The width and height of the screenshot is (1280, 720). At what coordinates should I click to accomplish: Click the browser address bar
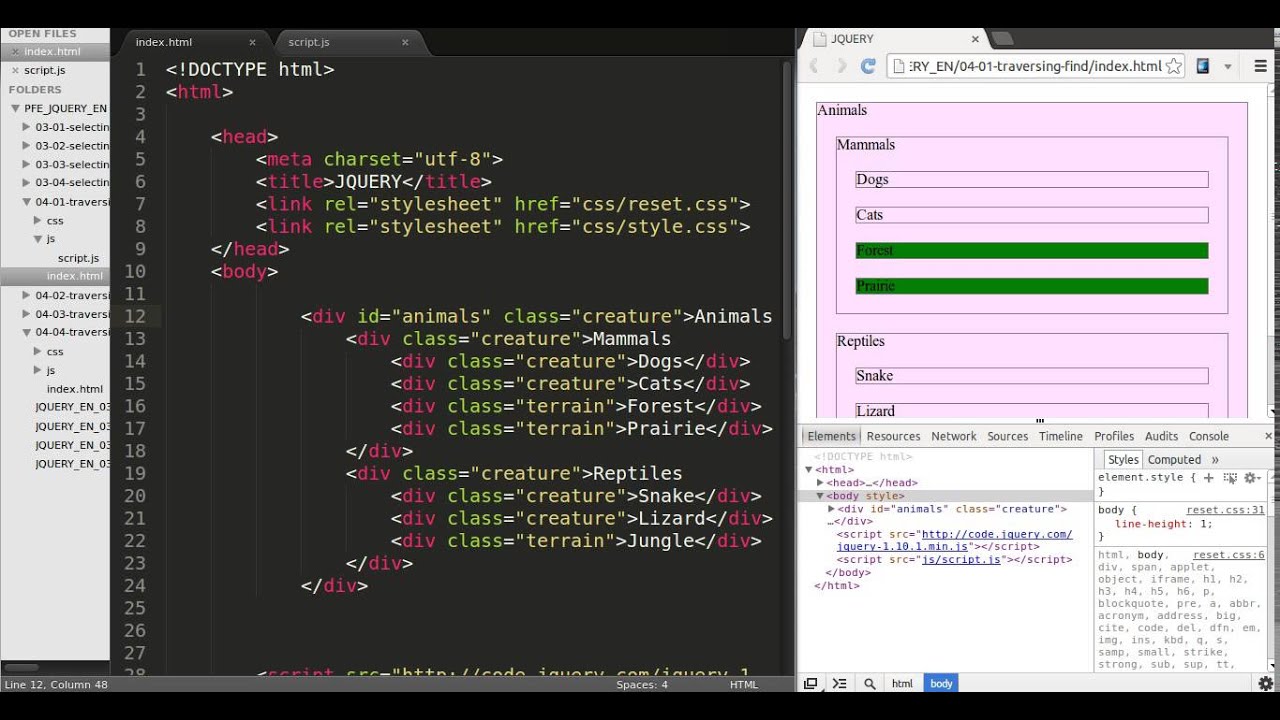[1035, 66]
